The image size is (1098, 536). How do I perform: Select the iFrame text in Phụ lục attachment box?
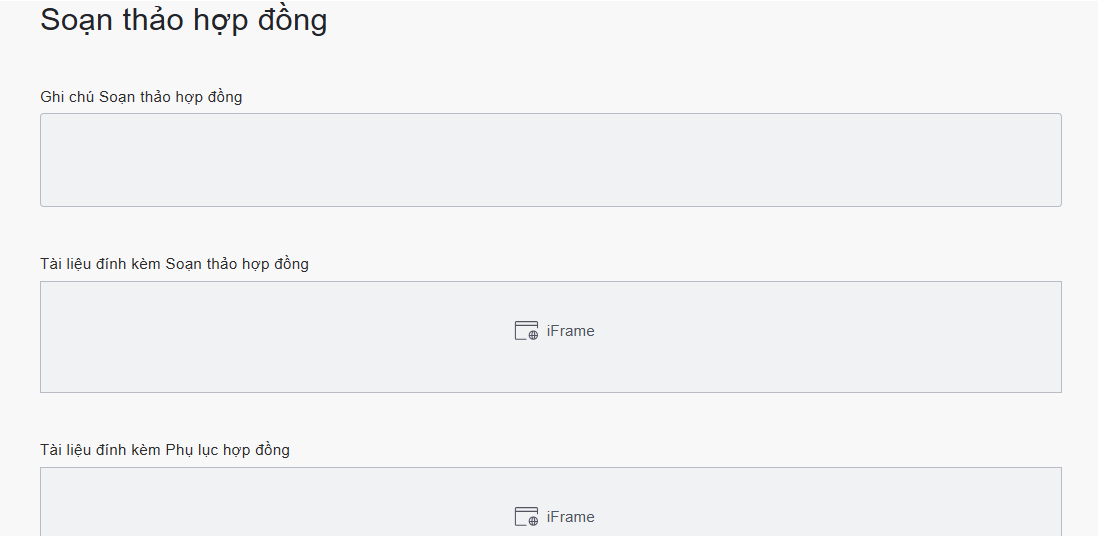[571, 517]
